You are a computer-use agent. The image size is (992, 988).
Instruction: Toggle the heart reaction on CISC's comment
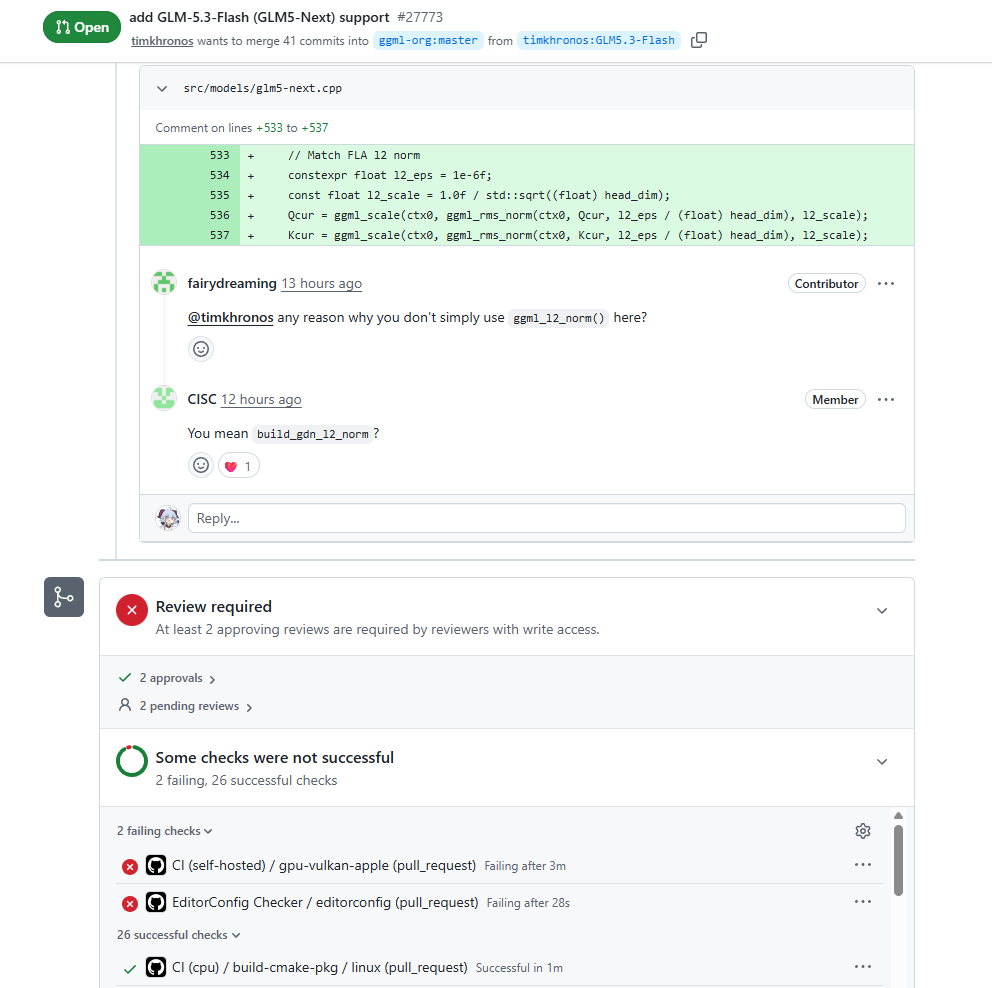coord(239,466)
